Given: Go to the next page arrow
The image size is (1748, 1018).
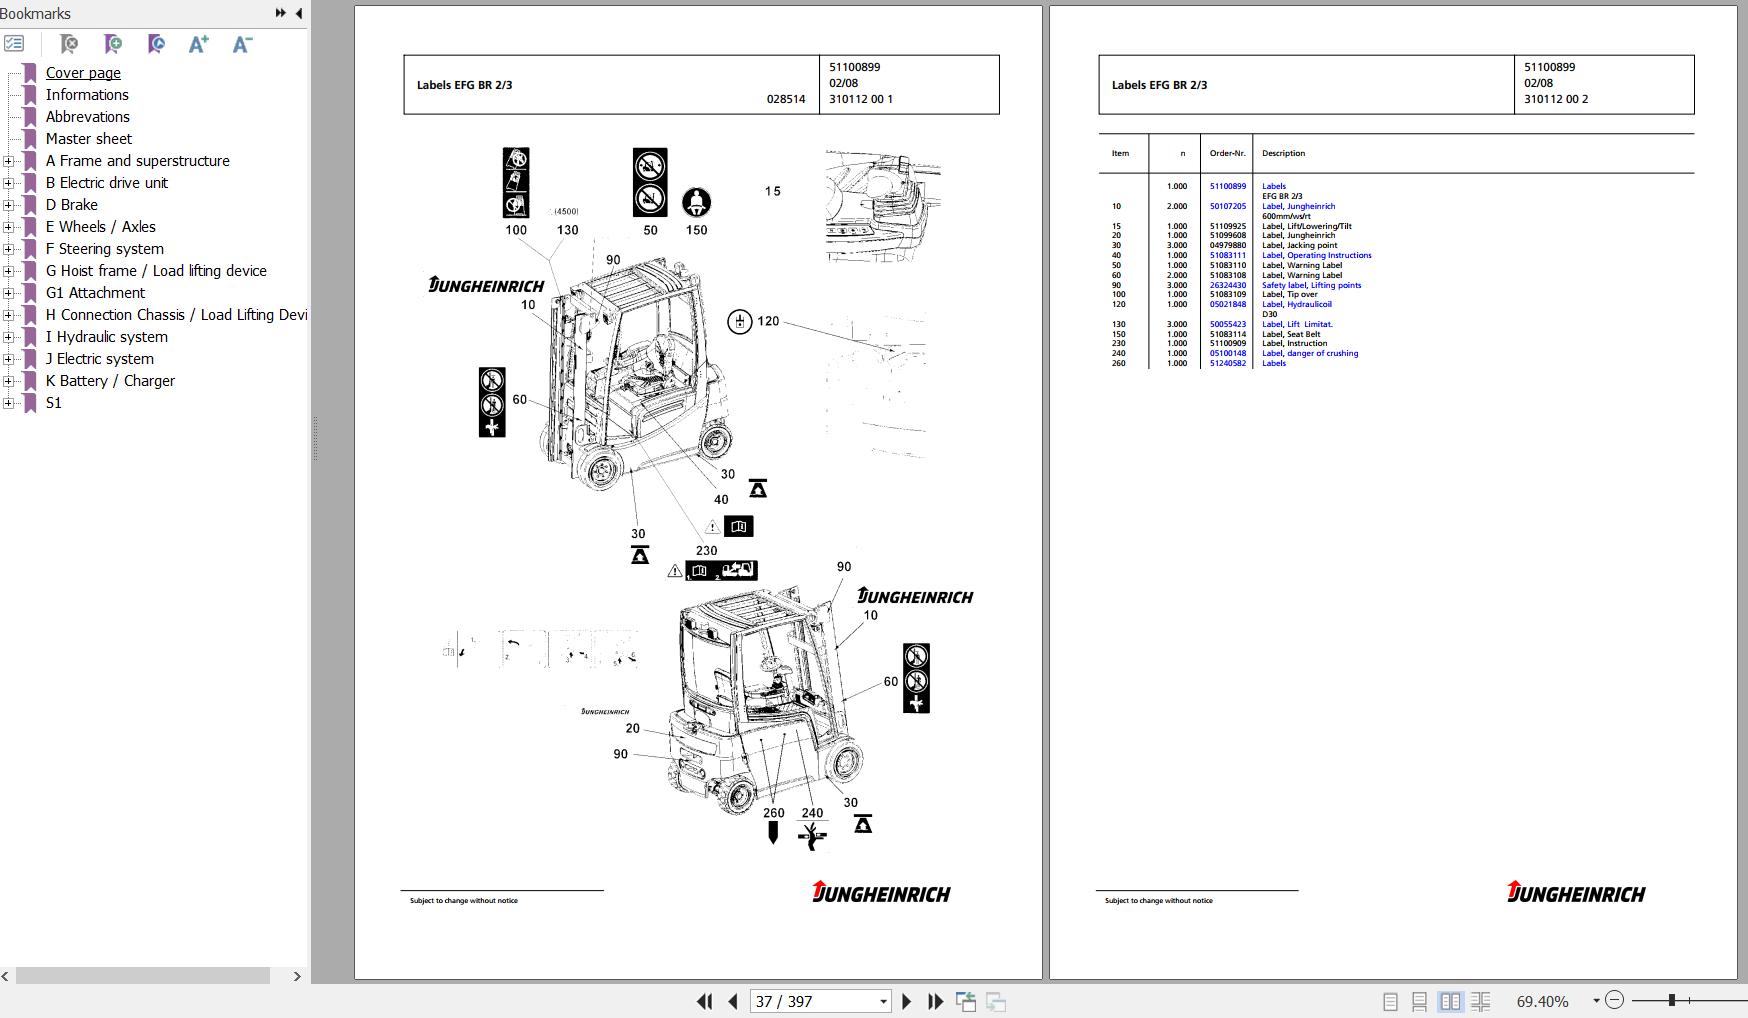Looking at the screenshot, I should (x=906, y=1001).
